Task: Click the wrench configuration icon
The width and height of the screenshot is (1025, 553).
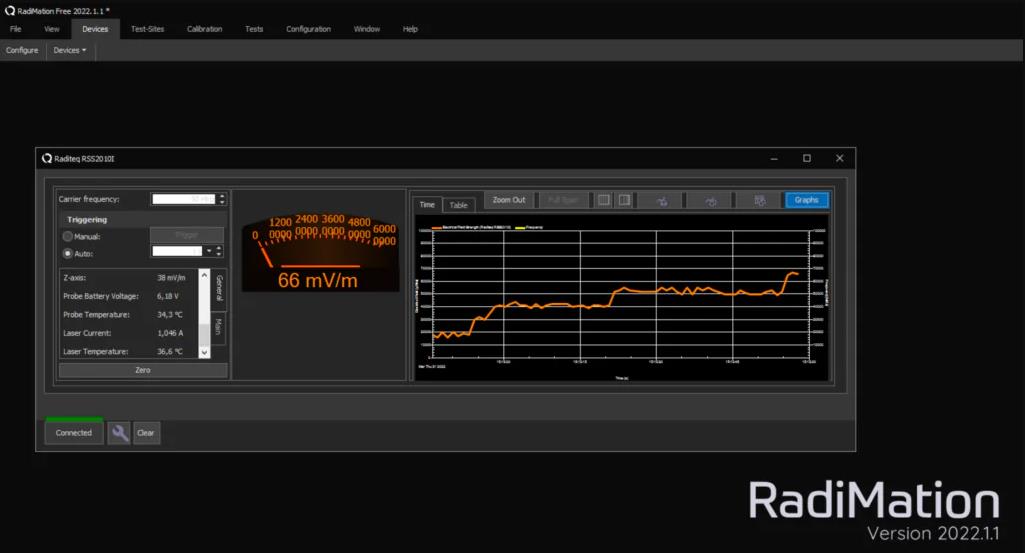Action: pos(119,433)
